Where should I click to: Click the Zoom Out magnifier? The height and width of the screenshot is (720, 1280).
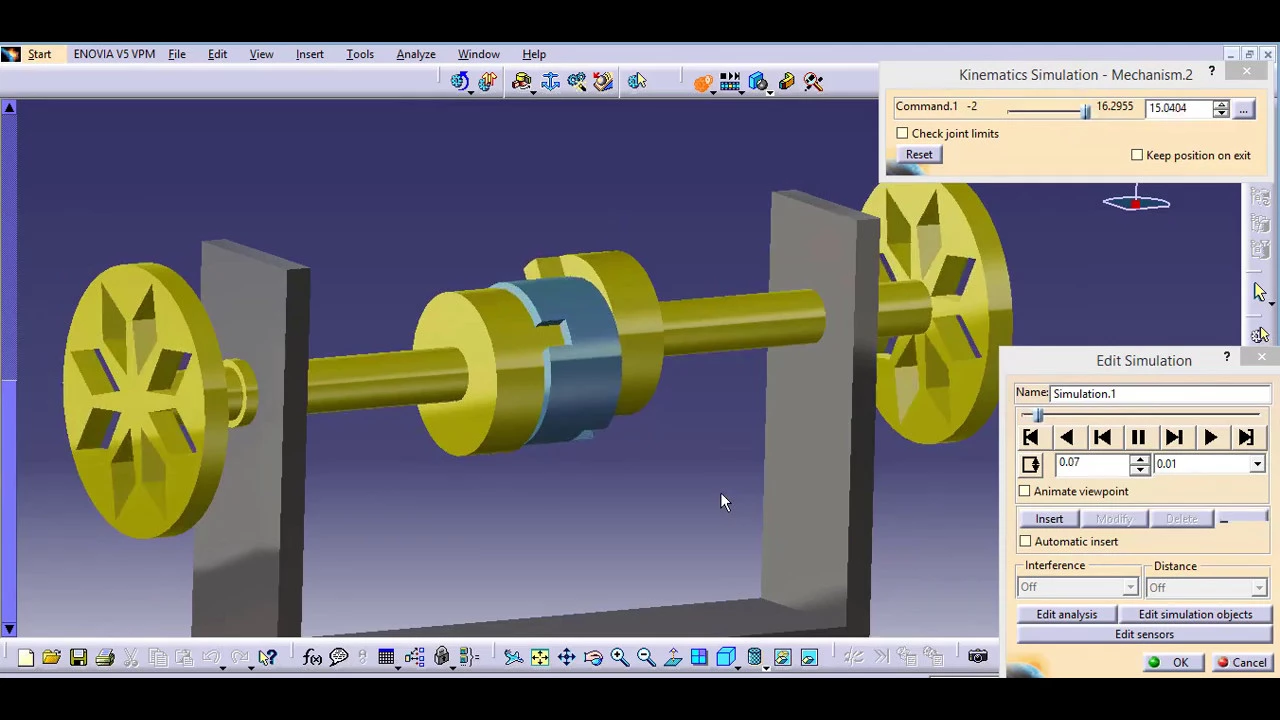(646, 657)
